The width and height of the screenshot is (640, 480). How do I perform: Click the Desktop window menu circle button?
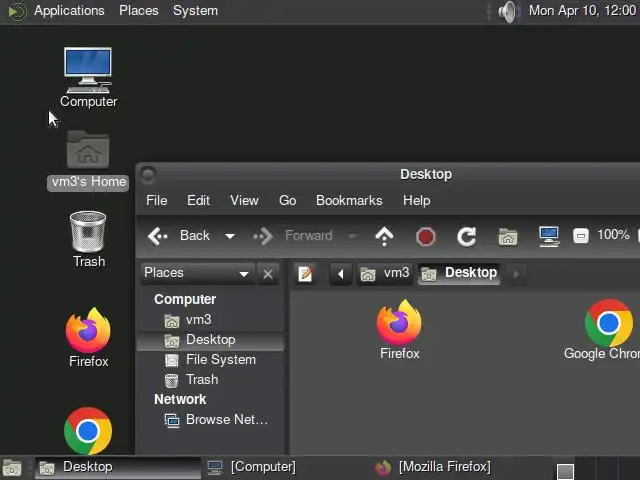pos(148,175)
